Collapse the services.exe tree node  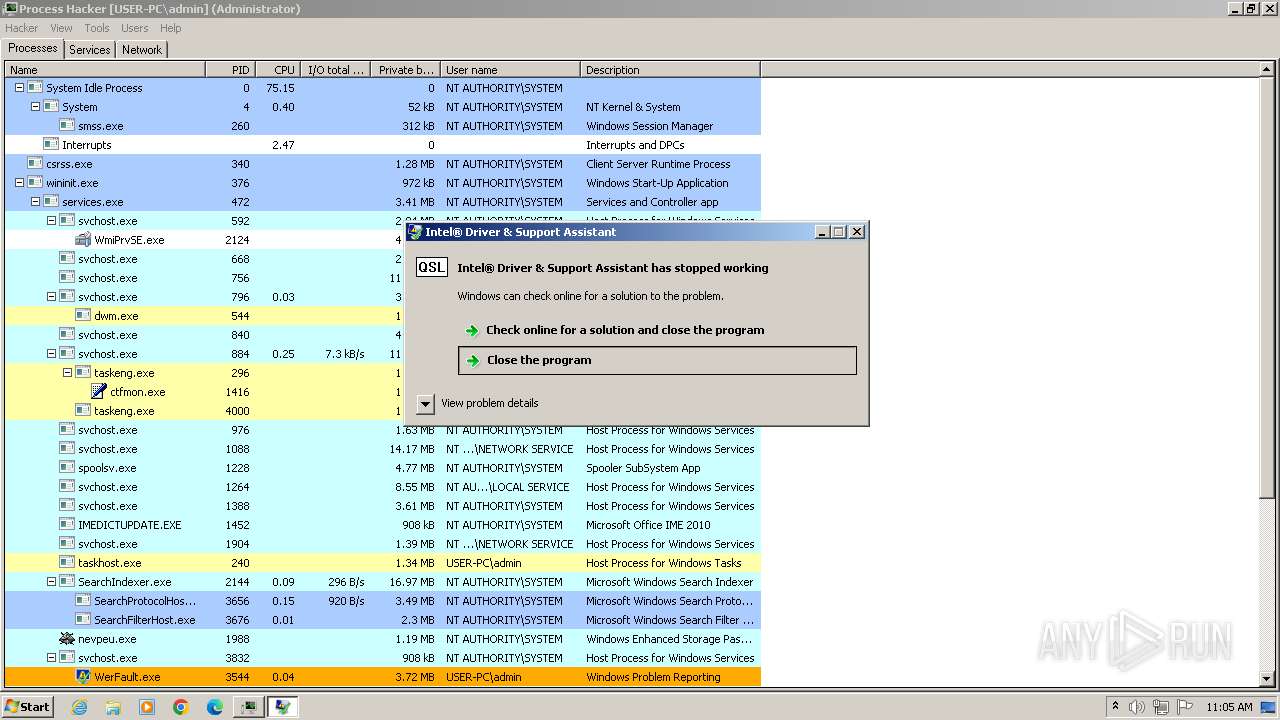[35, 202]
